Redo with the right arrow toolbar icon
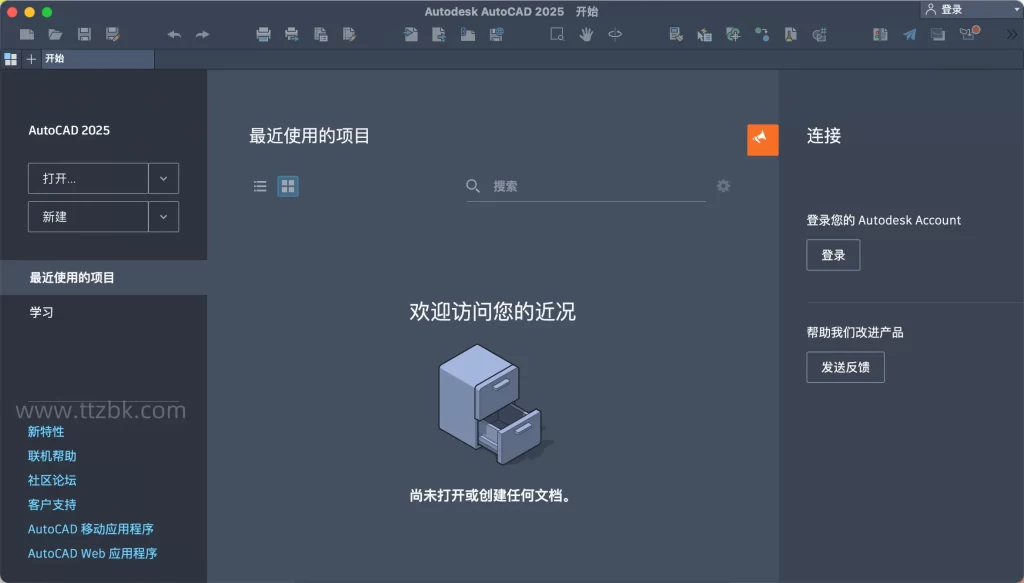The height and width of the screenshot is (583, 1024). point(200,34)
